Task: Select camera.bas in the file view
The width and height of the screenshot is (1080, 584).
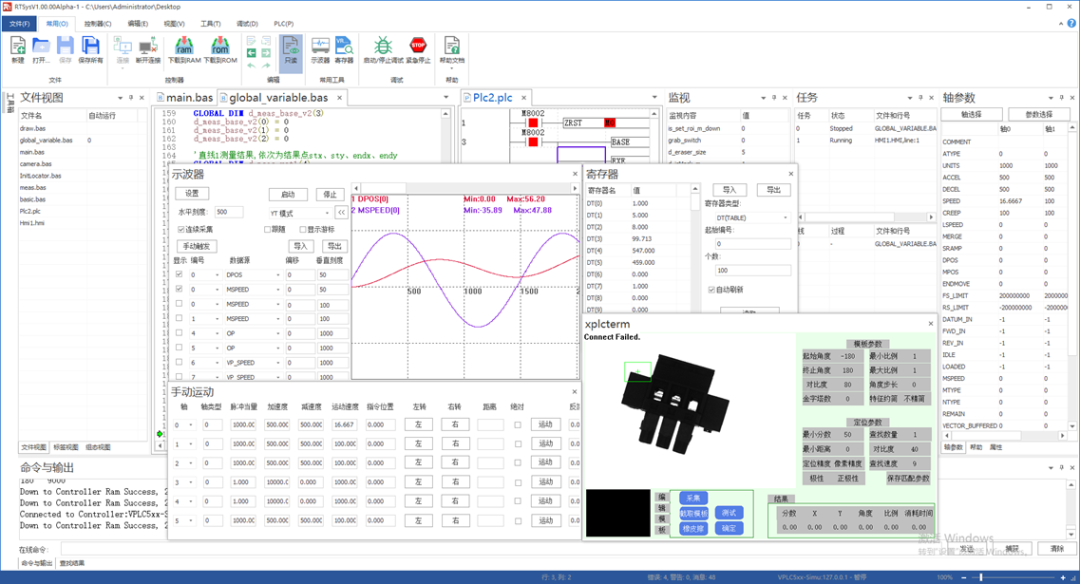Action: 36,164
